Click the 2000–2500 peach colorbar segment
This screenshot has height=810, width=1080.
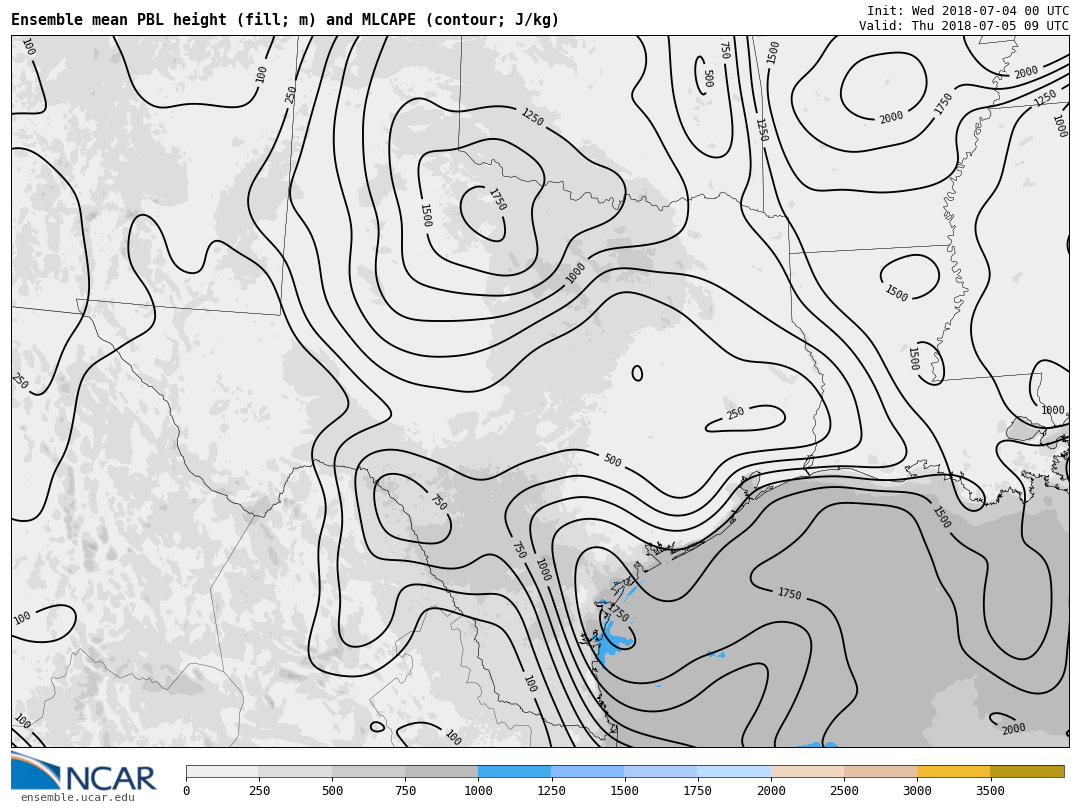coord(808,771)
